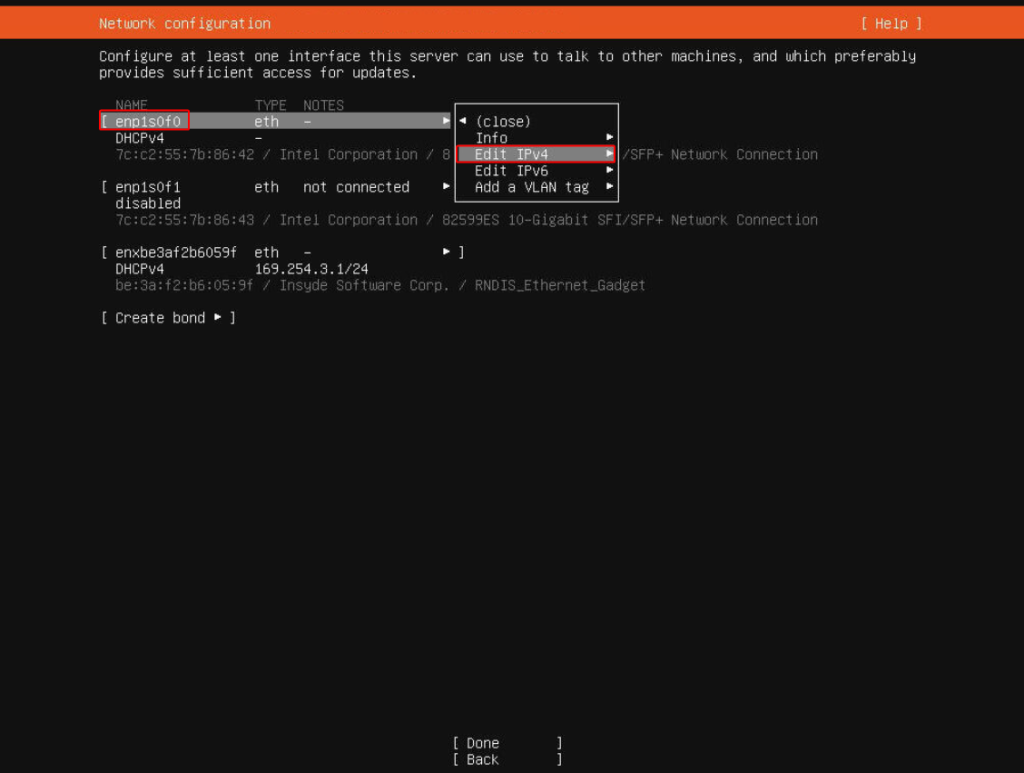Click the DHCPv4 label under enp1s0f0

[140, 137]
